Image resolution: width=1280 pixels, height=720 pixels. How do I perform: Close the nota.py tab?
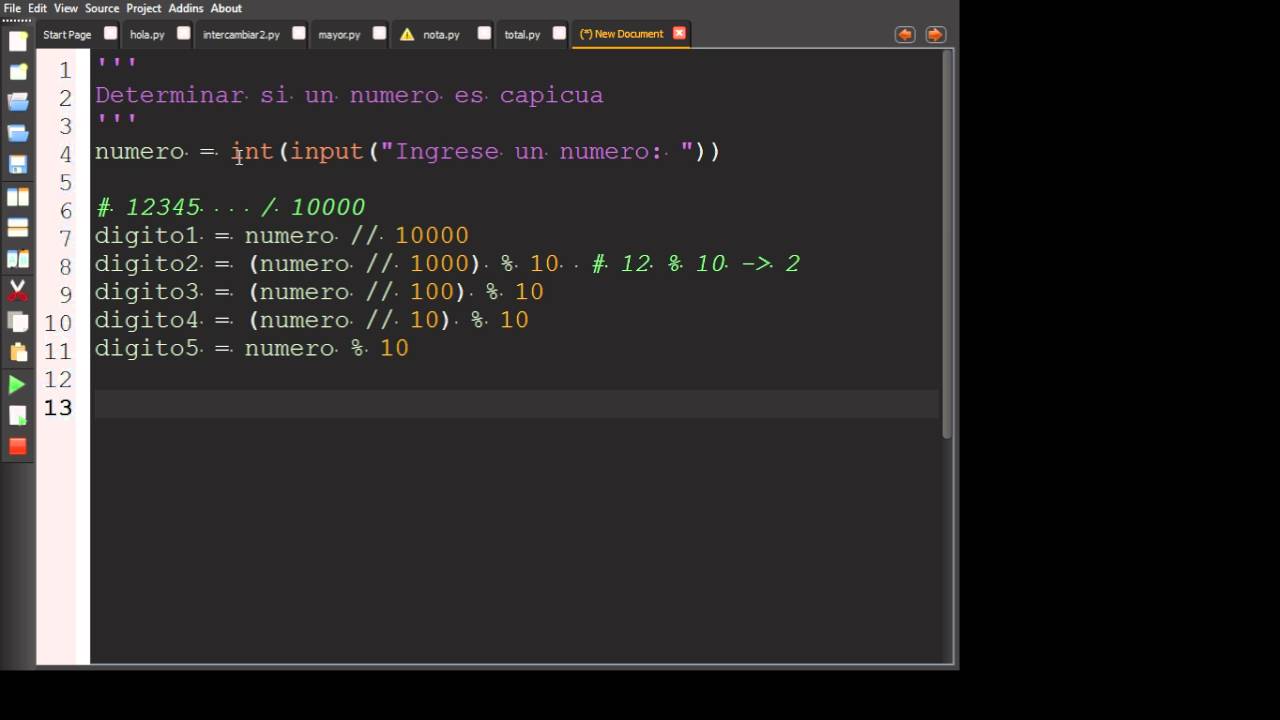click(x=484, y=33)
